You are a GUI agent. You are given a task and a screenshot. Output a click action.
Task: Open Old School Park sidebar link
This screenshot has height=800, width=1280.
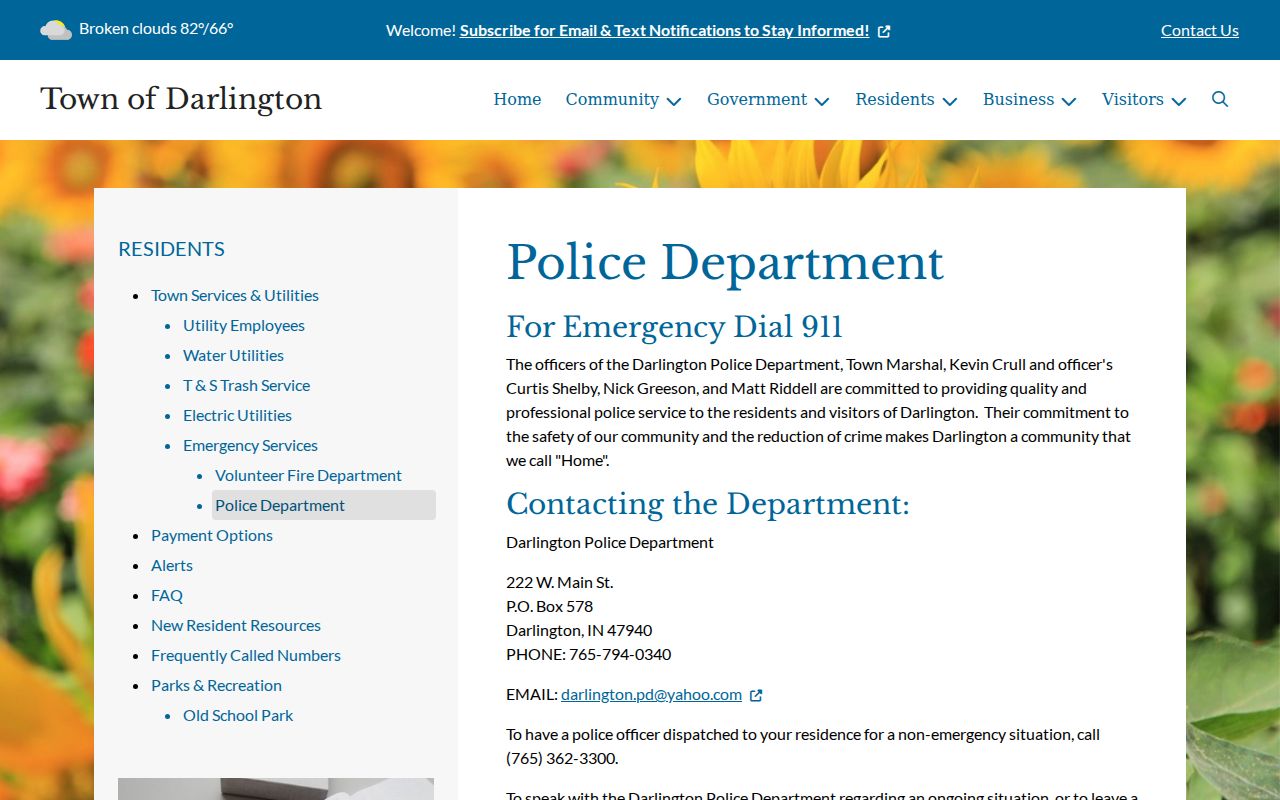click(x=238, y=715)
